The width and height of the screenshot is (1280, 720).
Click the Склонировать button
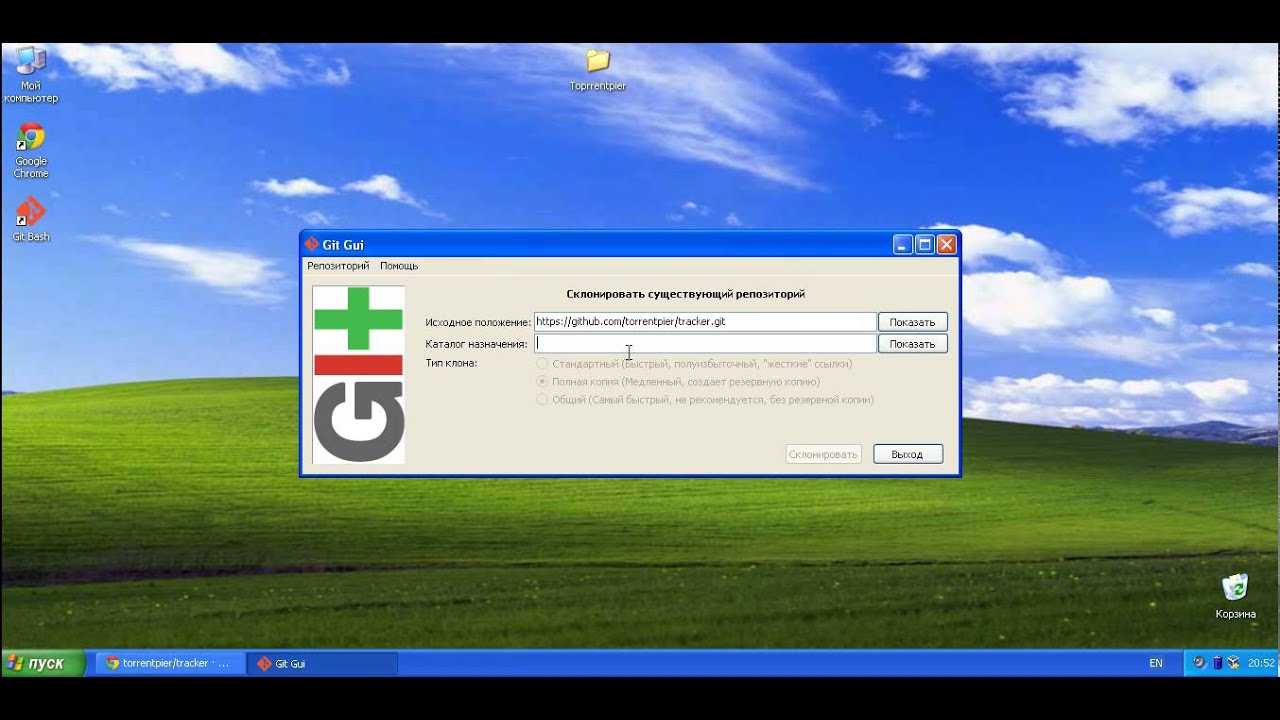click(823, 454)
